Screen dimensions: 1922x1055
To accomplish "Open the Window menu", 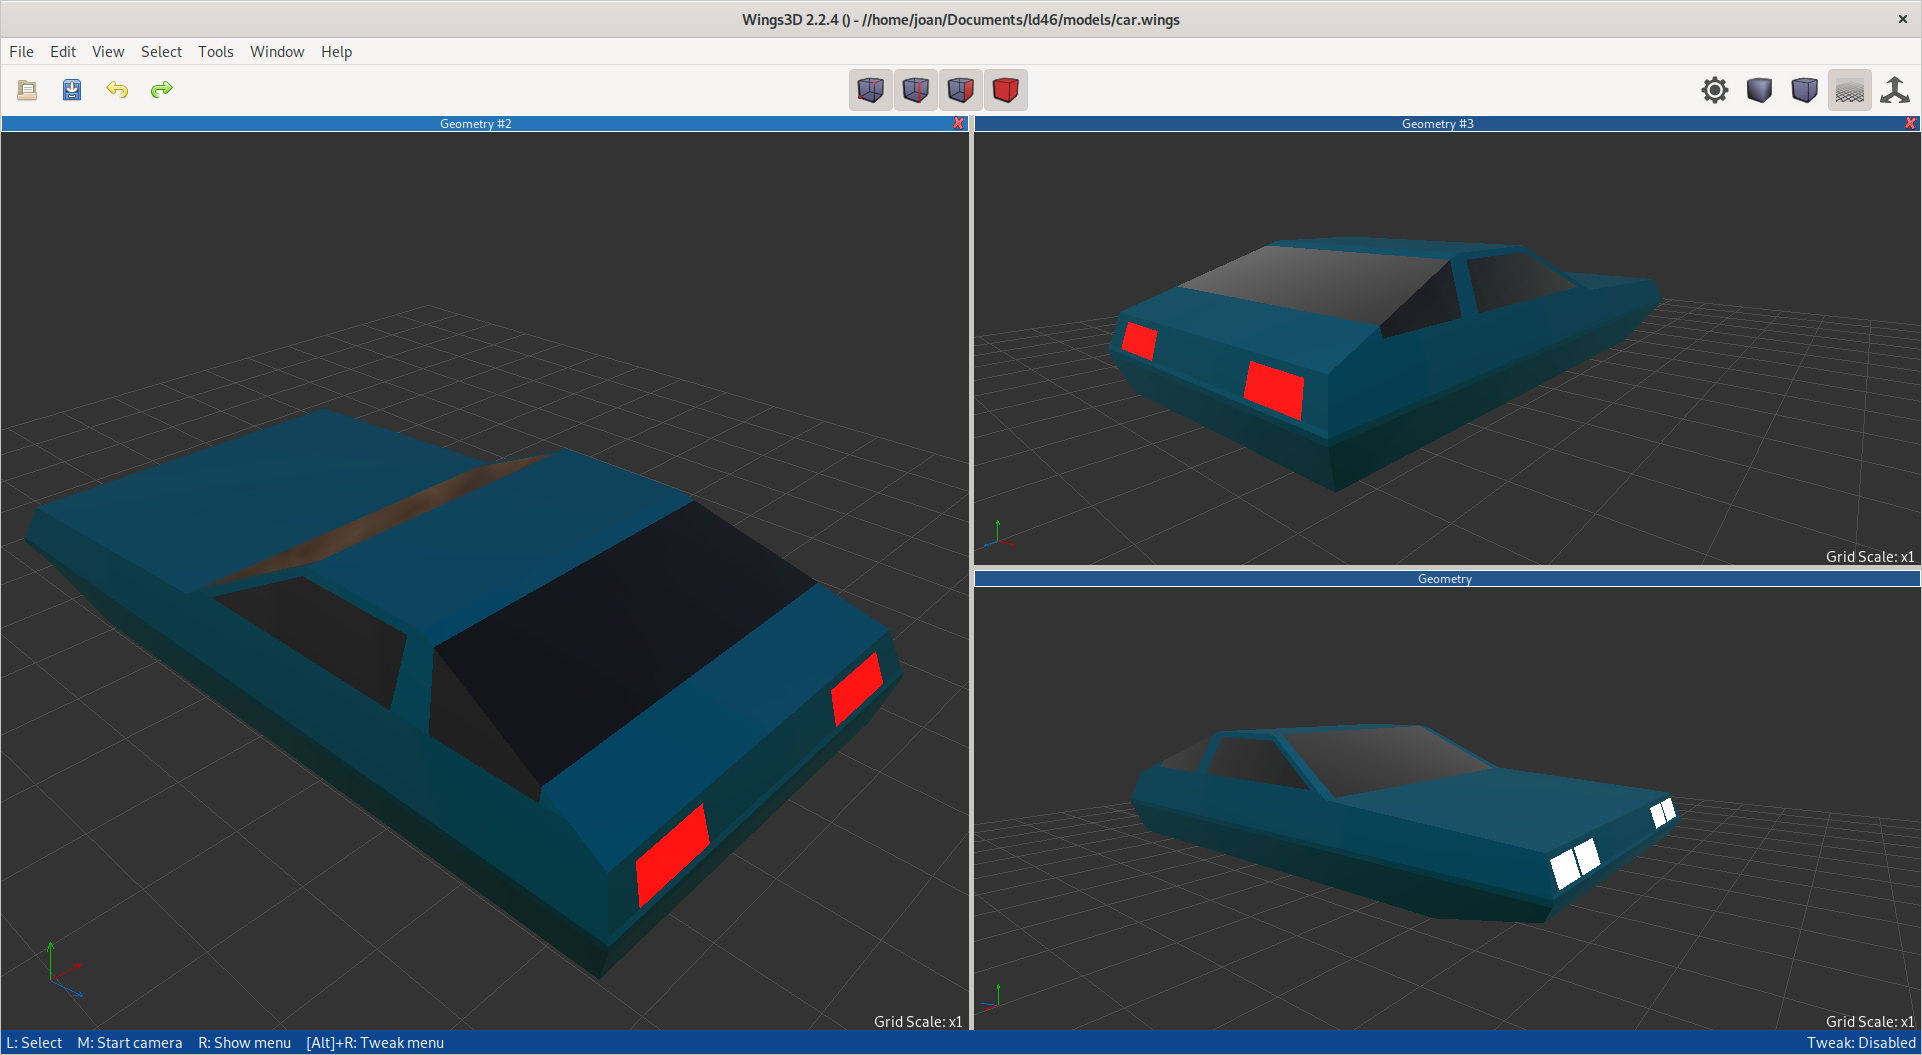I will pyautogui.click(x=277, y=52).
